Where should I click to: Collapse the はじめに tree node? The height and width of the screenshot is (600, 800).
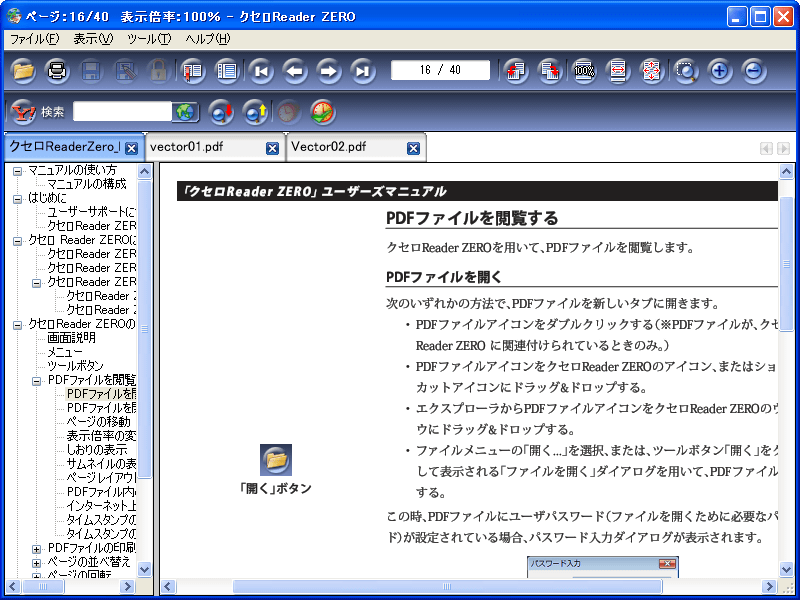coord(17,199)
